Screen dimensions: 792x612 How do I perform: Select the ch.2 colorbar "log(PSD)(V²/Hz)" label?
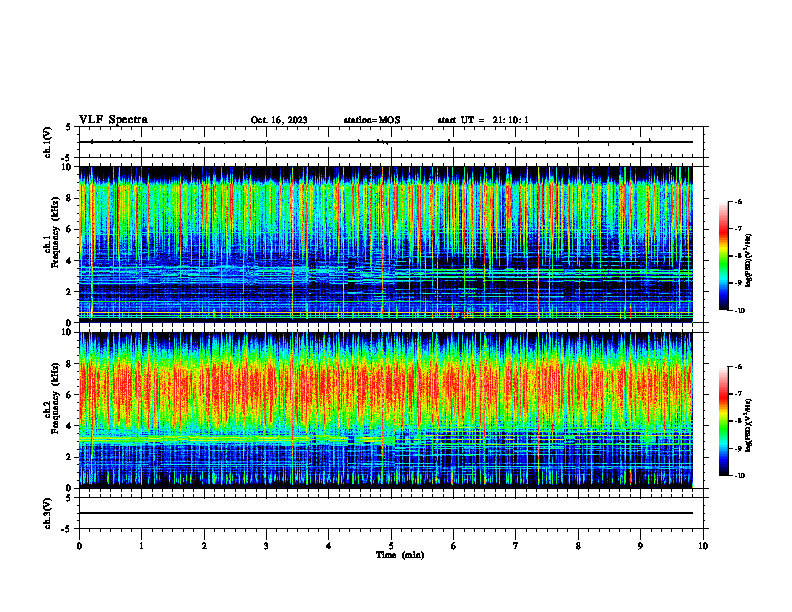pyautogui.click(x=749, y=425)
